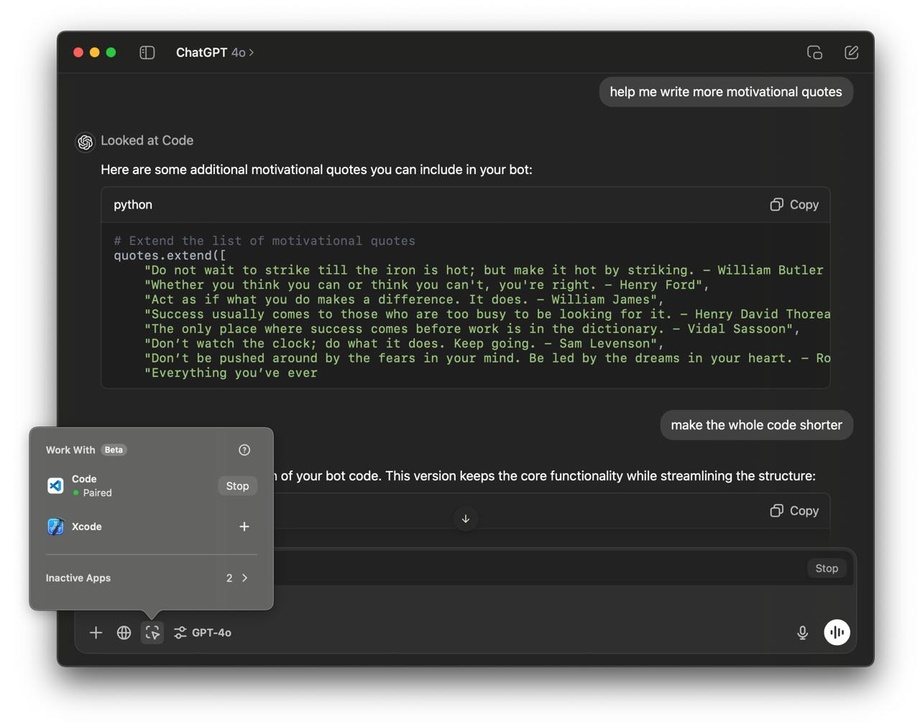920x727 pixels.
Task: Click the Sam Levenson quote line
Action: pyautogui.click(x=404, y=344)
